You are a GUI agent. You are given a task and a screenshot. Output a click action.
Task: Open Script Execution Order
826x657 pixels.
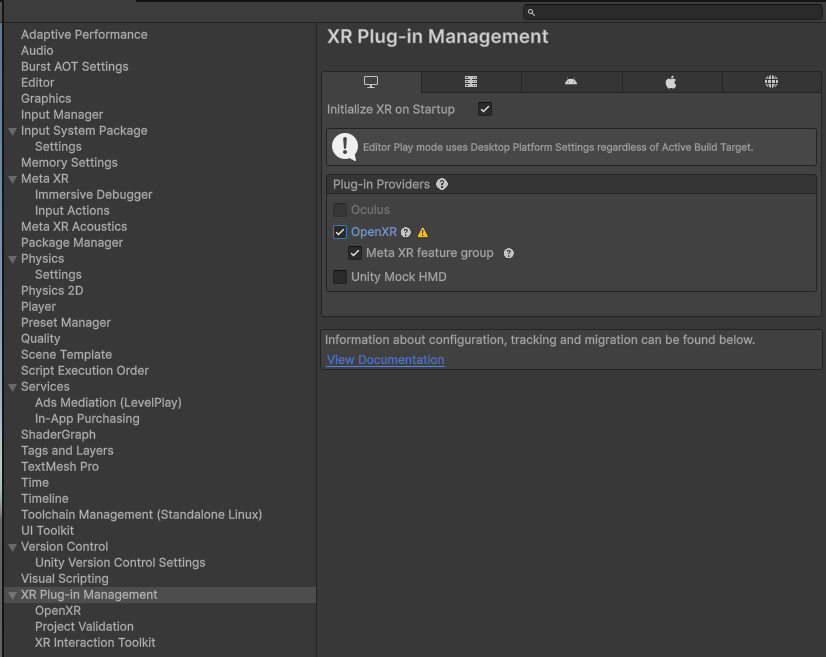point(85,371)
